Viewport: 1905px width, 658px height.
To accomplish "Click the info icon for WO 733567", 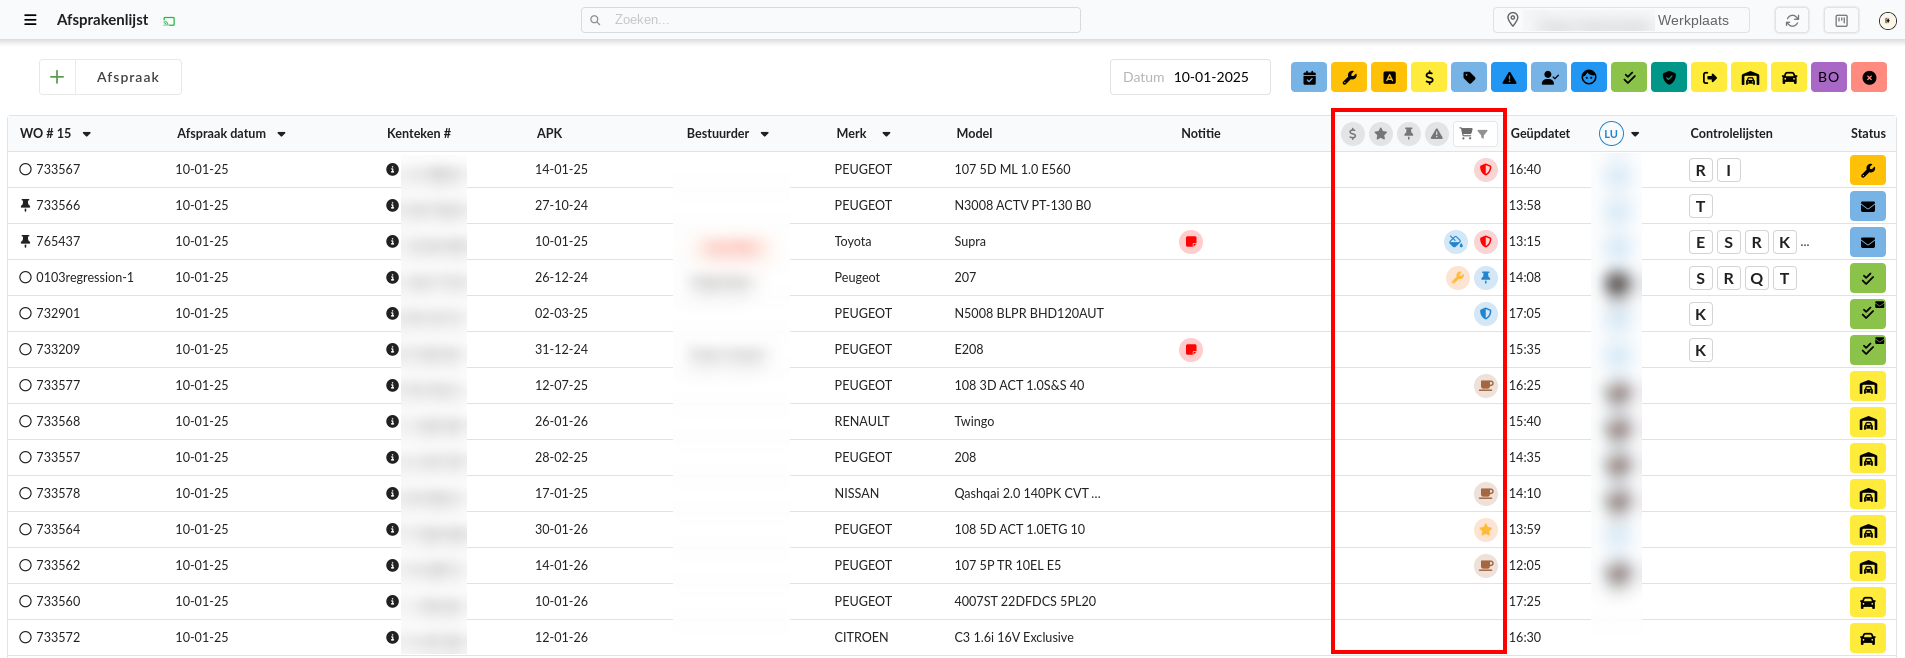I will point(392,170).
